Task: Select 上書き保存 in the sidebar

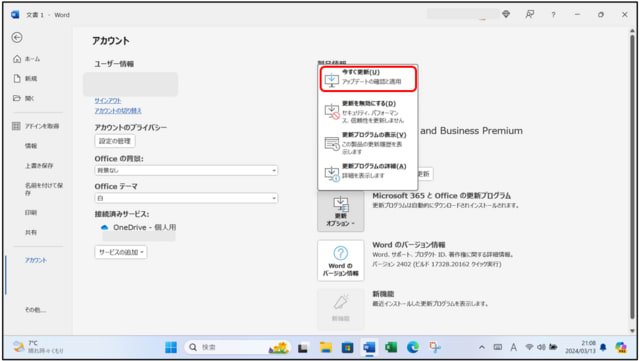Action: coord(39,165)
